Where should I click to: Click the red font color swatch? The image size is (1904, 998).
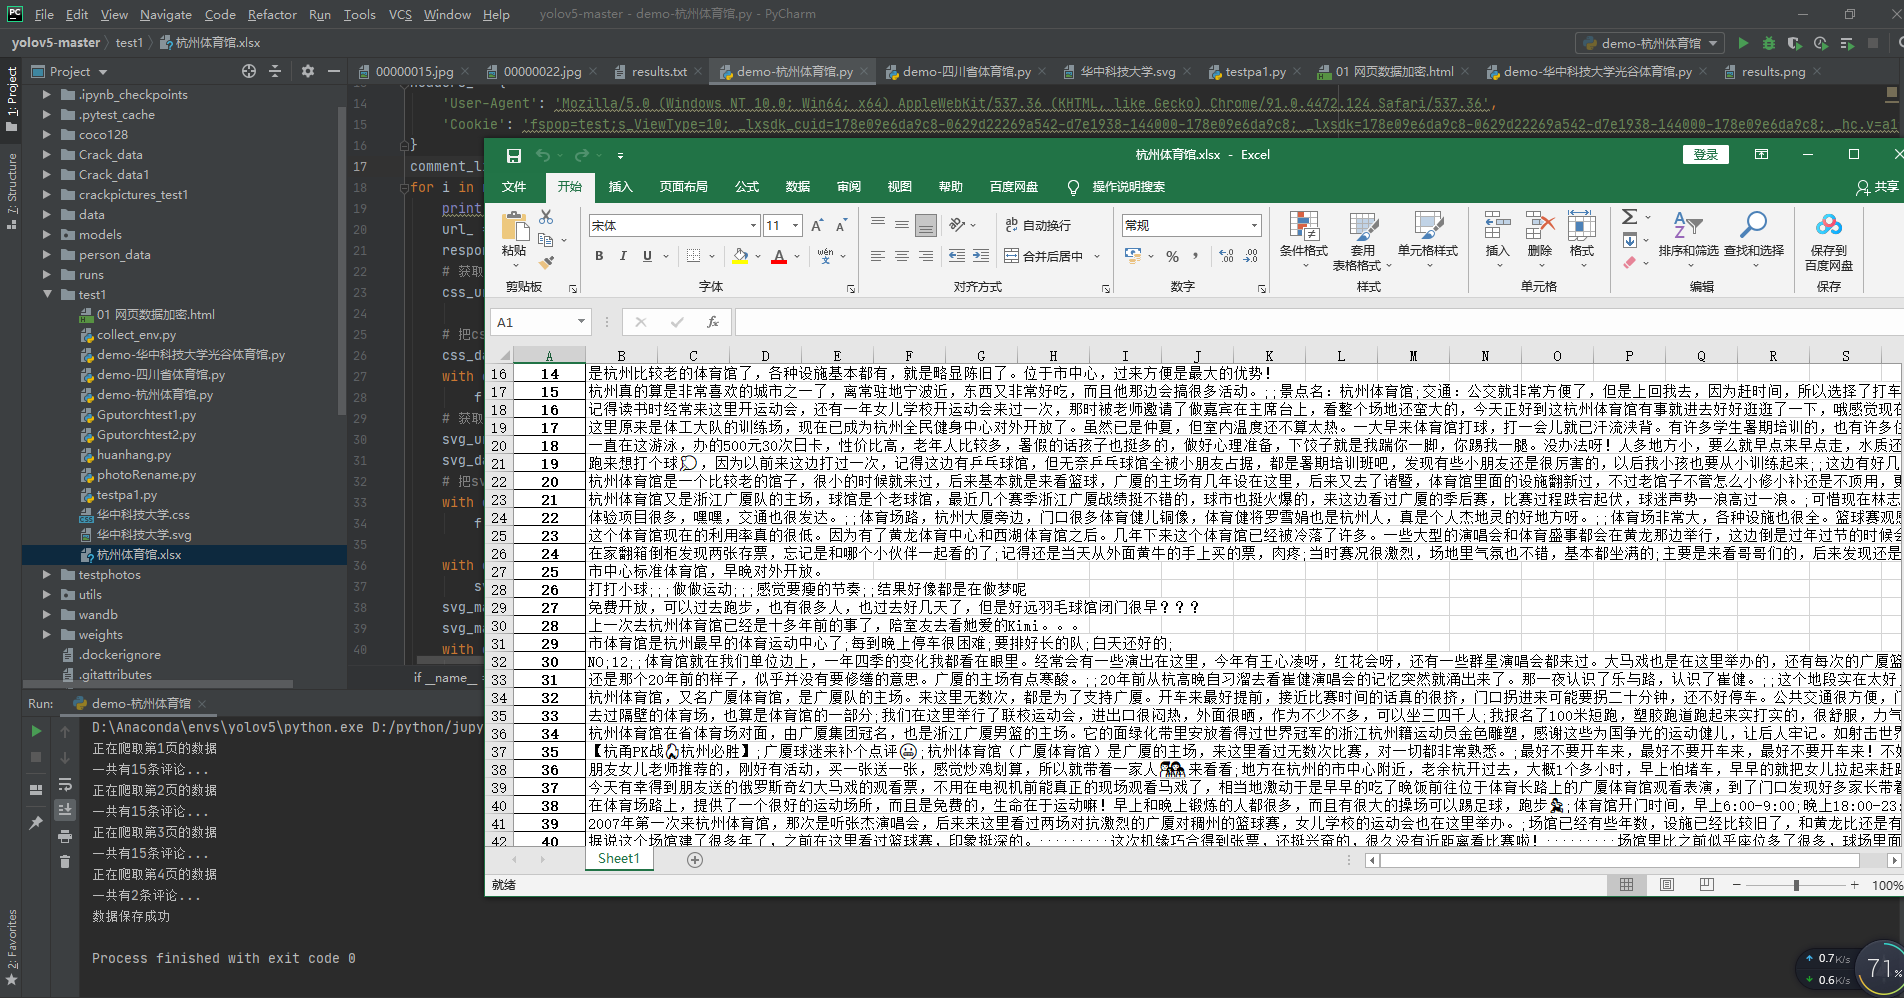pos(778,257)
